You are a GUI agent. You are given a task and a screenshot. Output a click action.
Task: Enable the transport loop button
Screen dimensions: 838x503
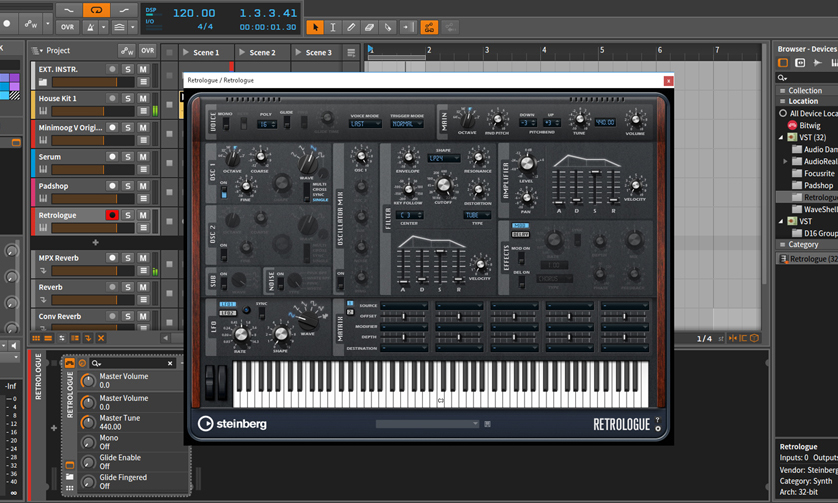pos(96,9)
